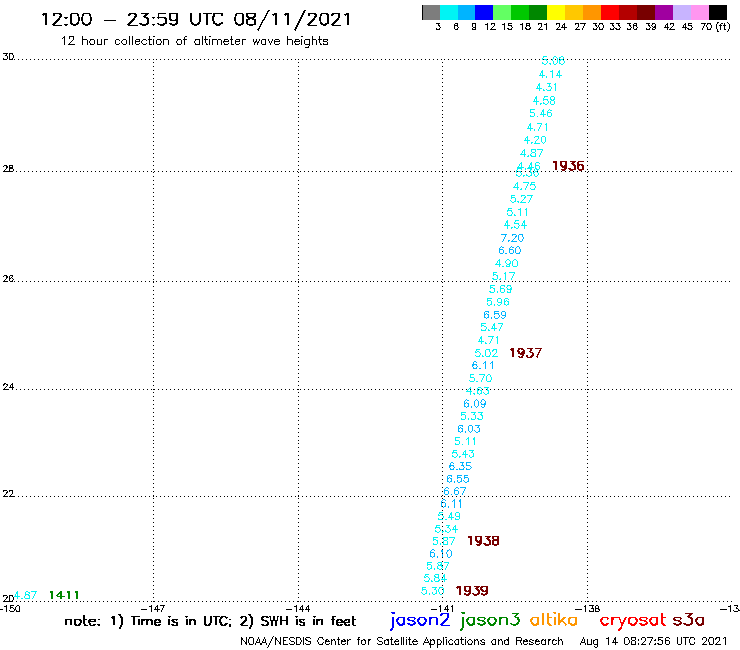Image resolution: width=740 pixels, height=650 pixels.
Task: Click the -147 longitude axis label
Action: click(153, 608)
